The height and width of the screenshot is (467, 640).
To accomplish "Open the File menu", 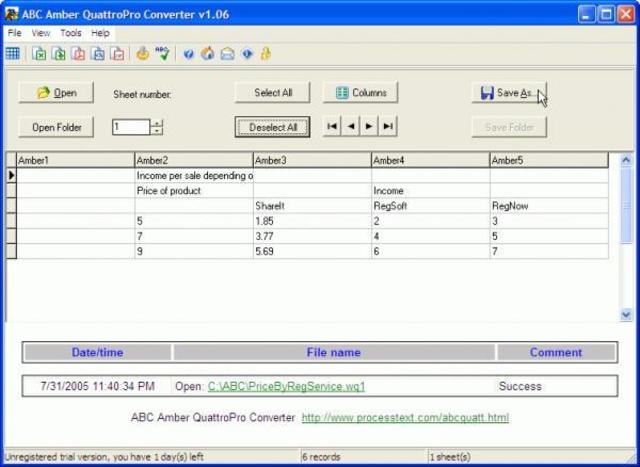I will (x=15, y=33).
